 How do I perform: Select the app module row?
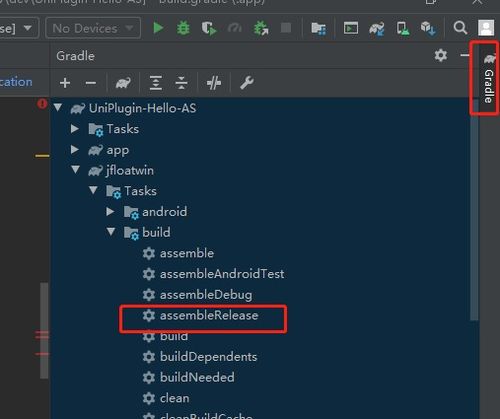(265, 150)
